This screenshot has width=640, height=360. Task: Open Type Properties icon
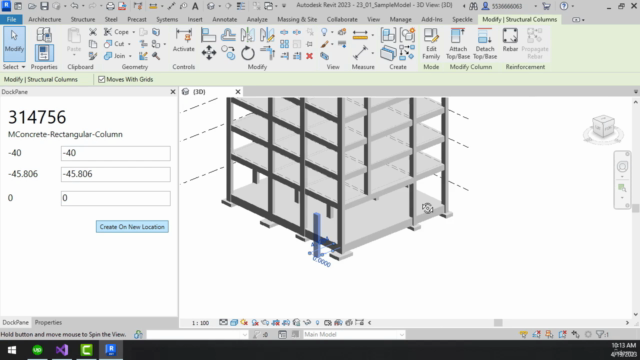point(44,36)
